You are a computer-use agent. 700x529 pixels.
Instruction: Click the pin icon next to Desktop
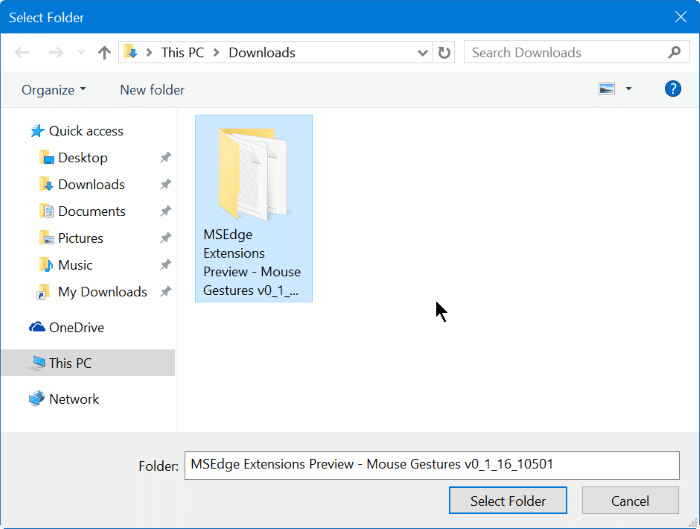pos(166,157)
